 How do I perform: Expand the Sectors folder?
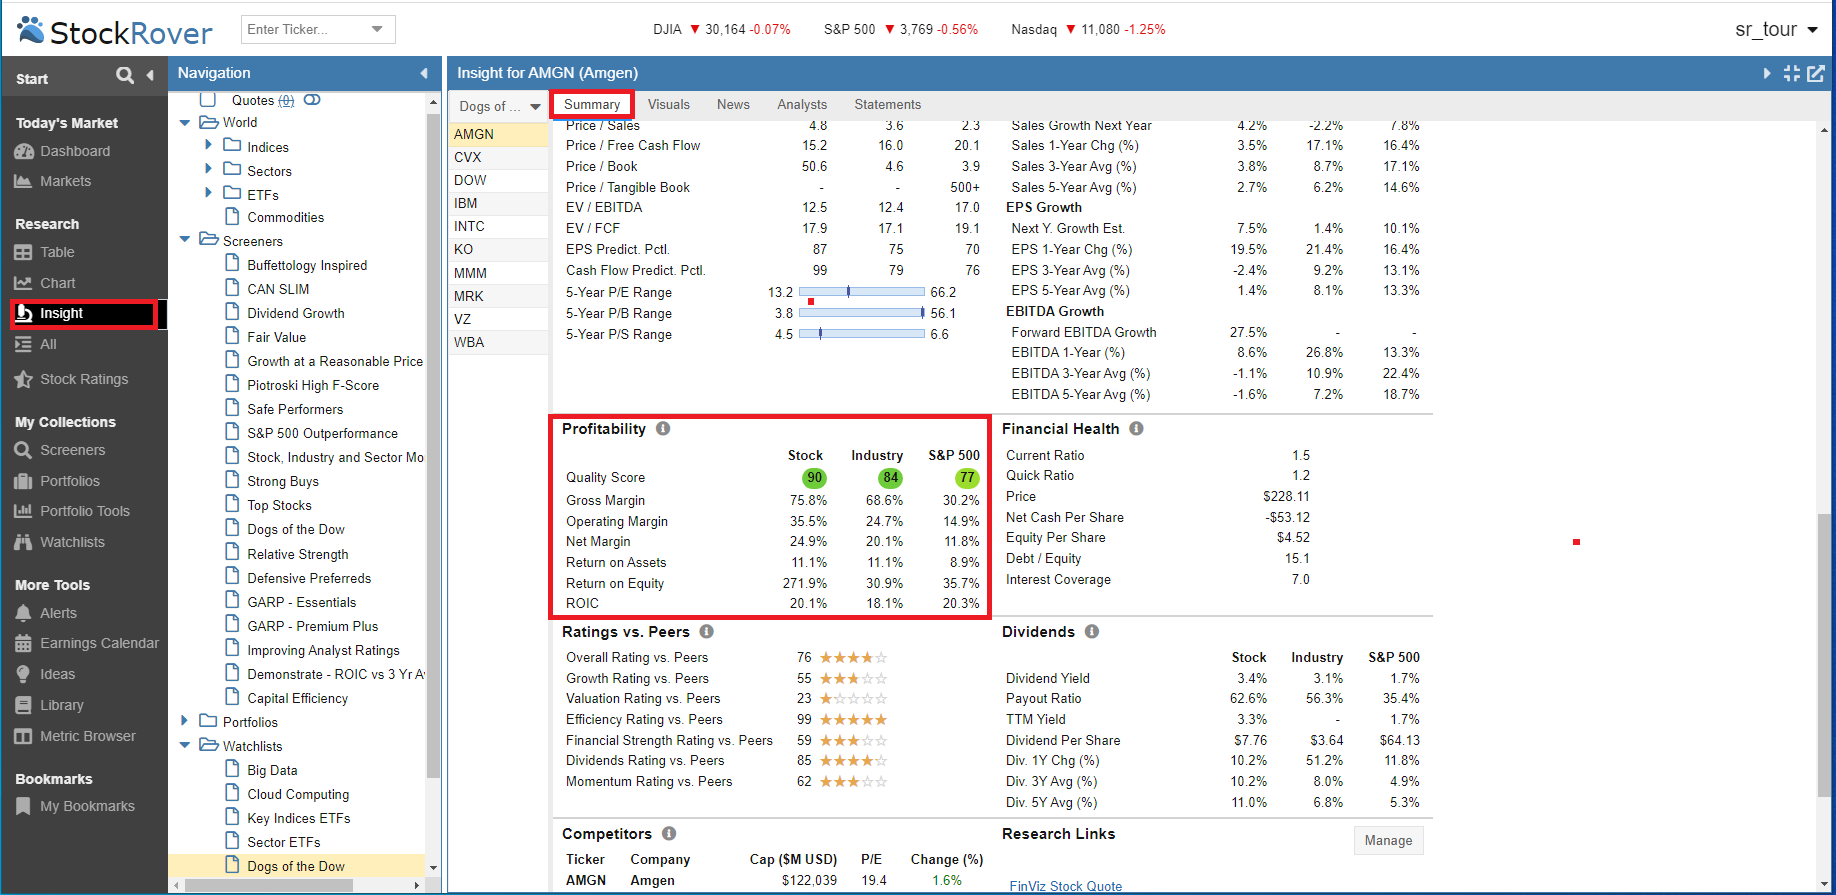(208, 169)
